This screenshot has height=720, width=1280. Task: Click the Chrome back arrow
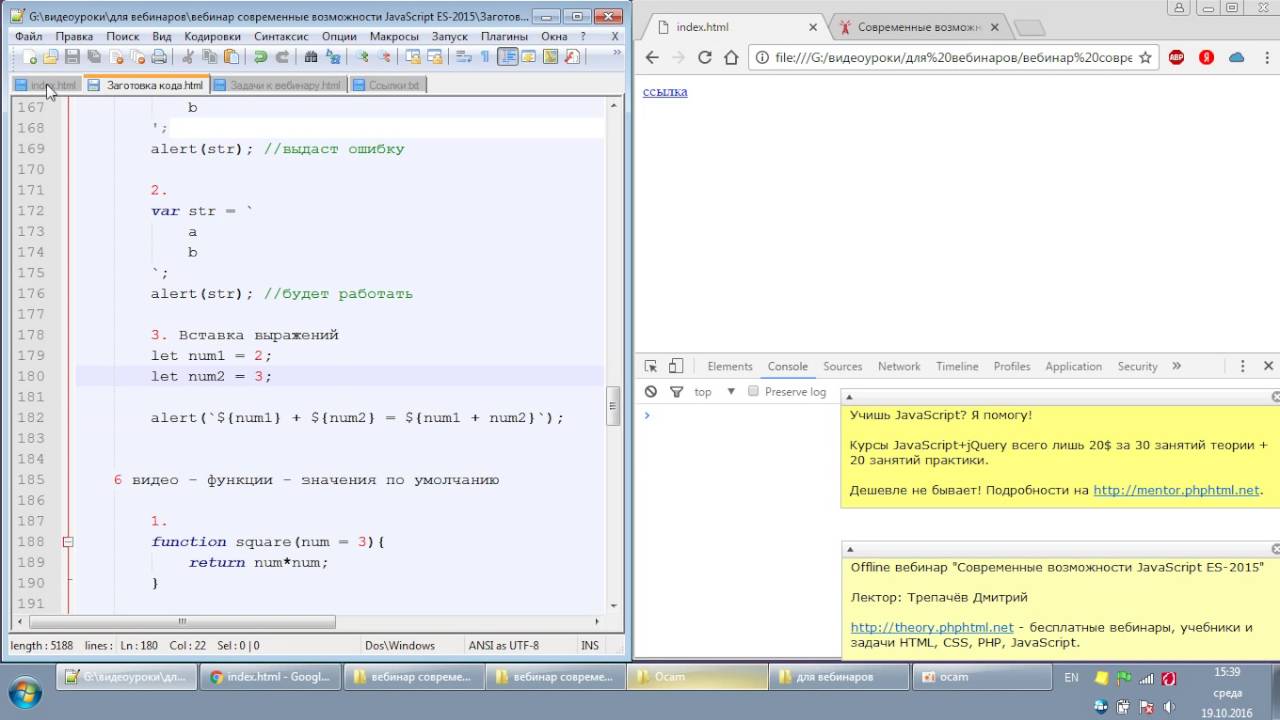[x=652, y=57]
